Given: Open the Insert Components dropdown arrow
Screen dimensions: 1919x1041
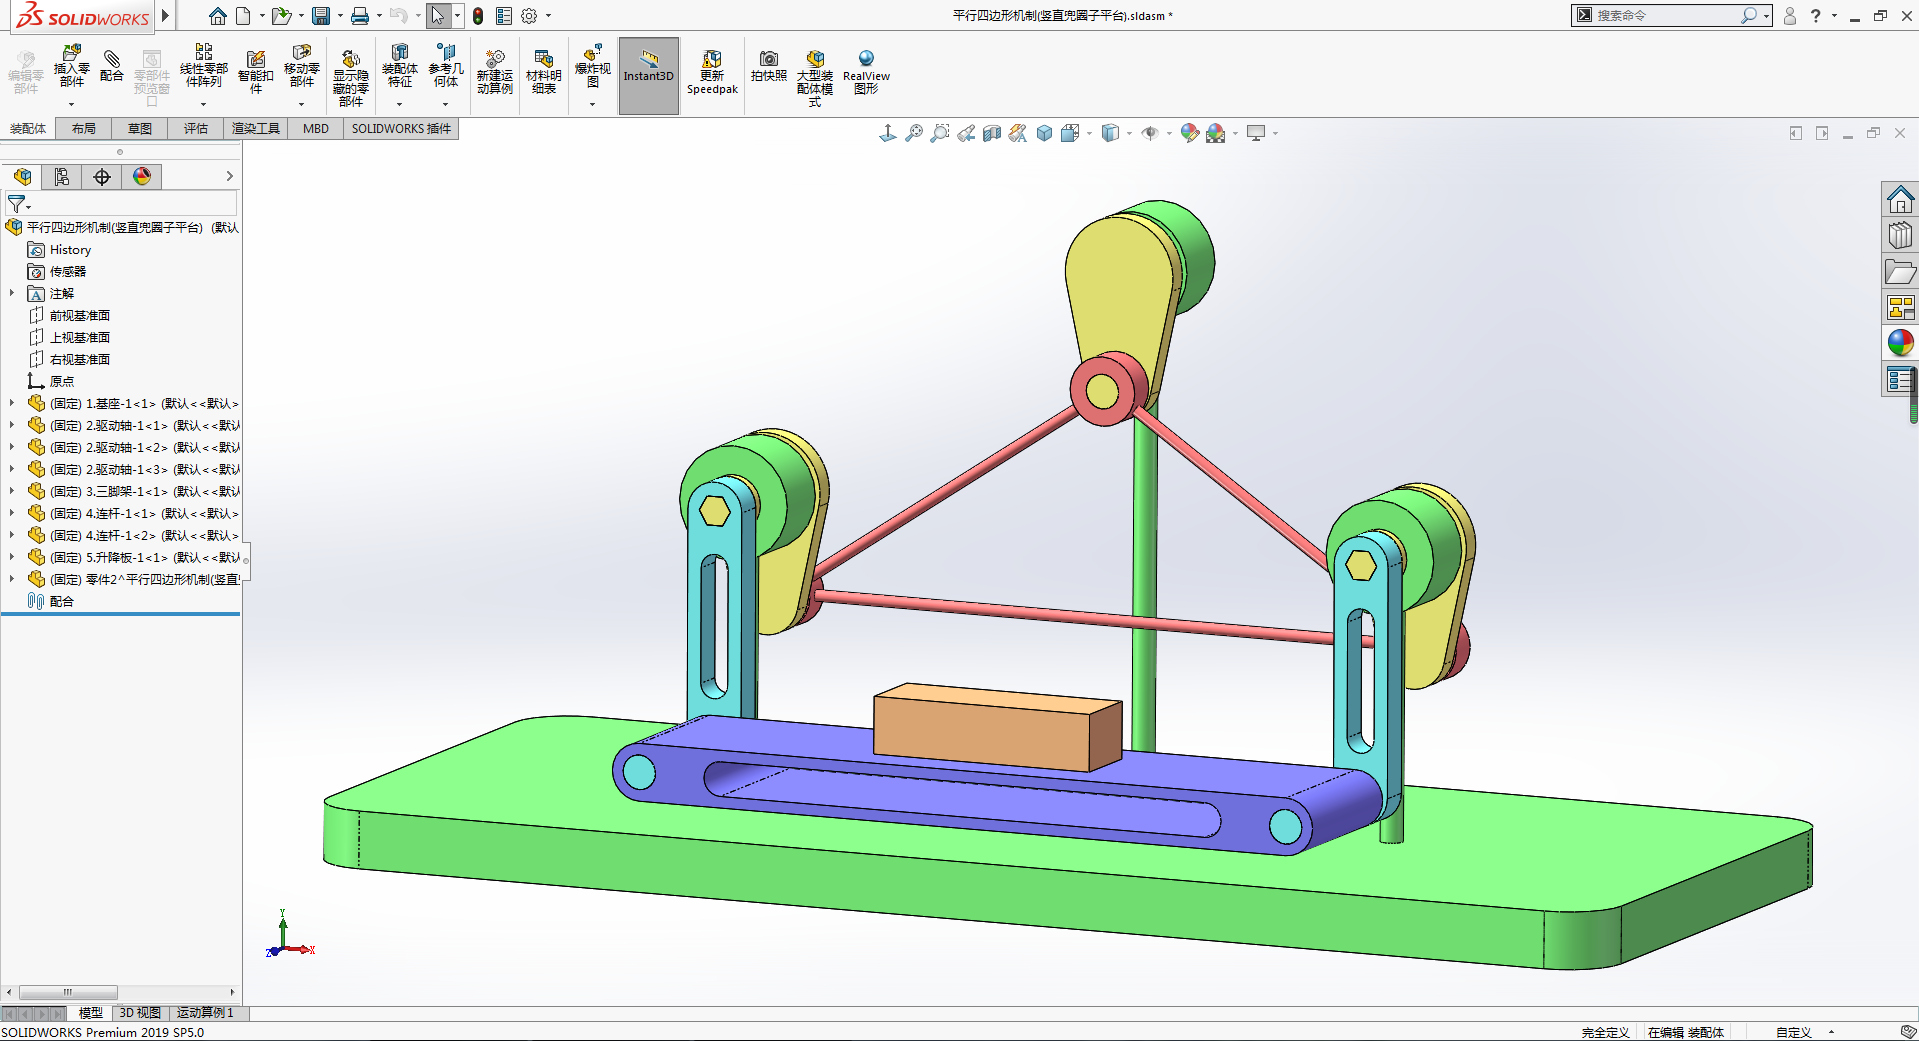Looking at the screenshot, I should coord(71,104).
